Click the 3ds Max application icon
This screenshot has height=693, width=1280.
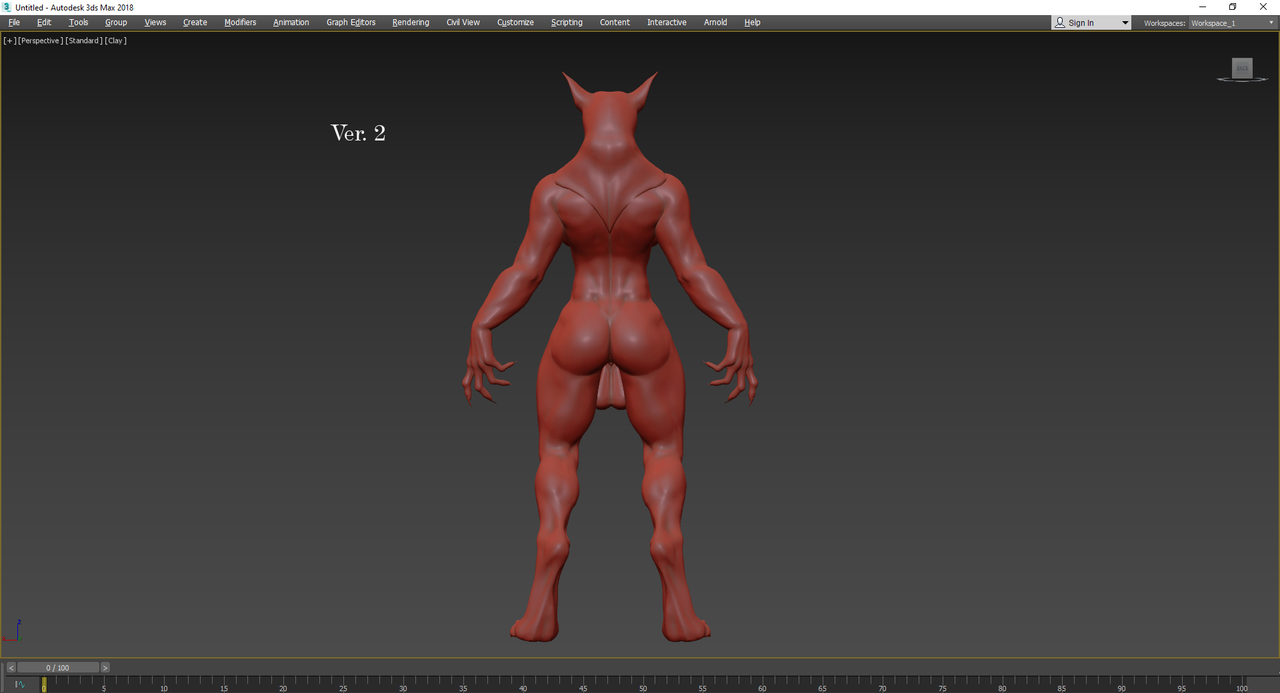[7, 7]
